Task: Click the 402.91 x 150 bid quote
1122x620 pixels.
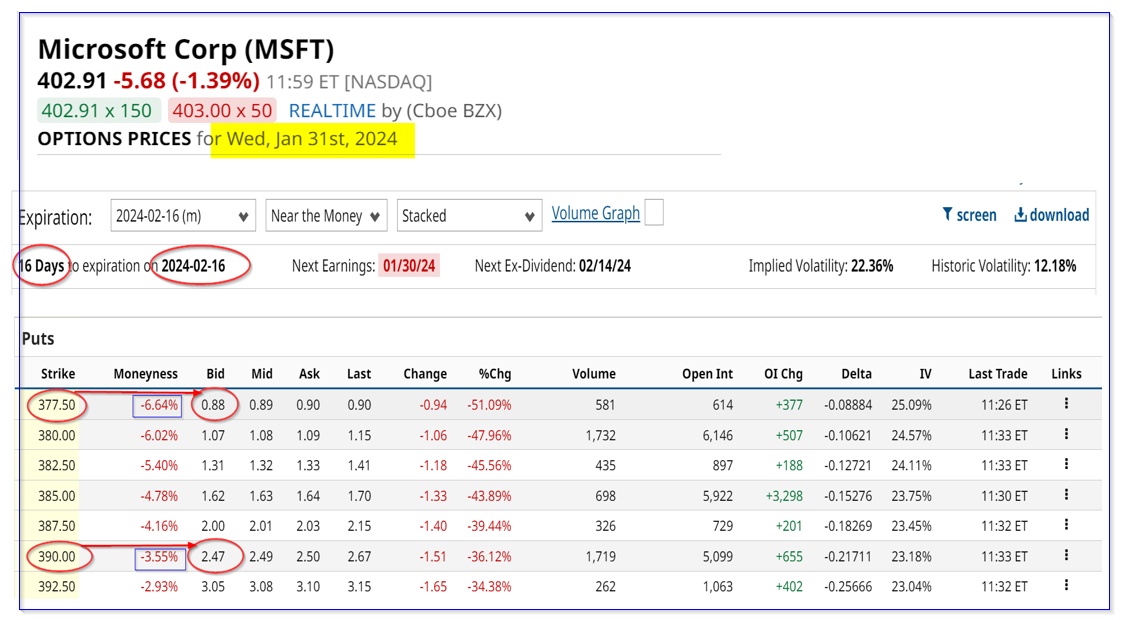Action: (x=97, y=111)
